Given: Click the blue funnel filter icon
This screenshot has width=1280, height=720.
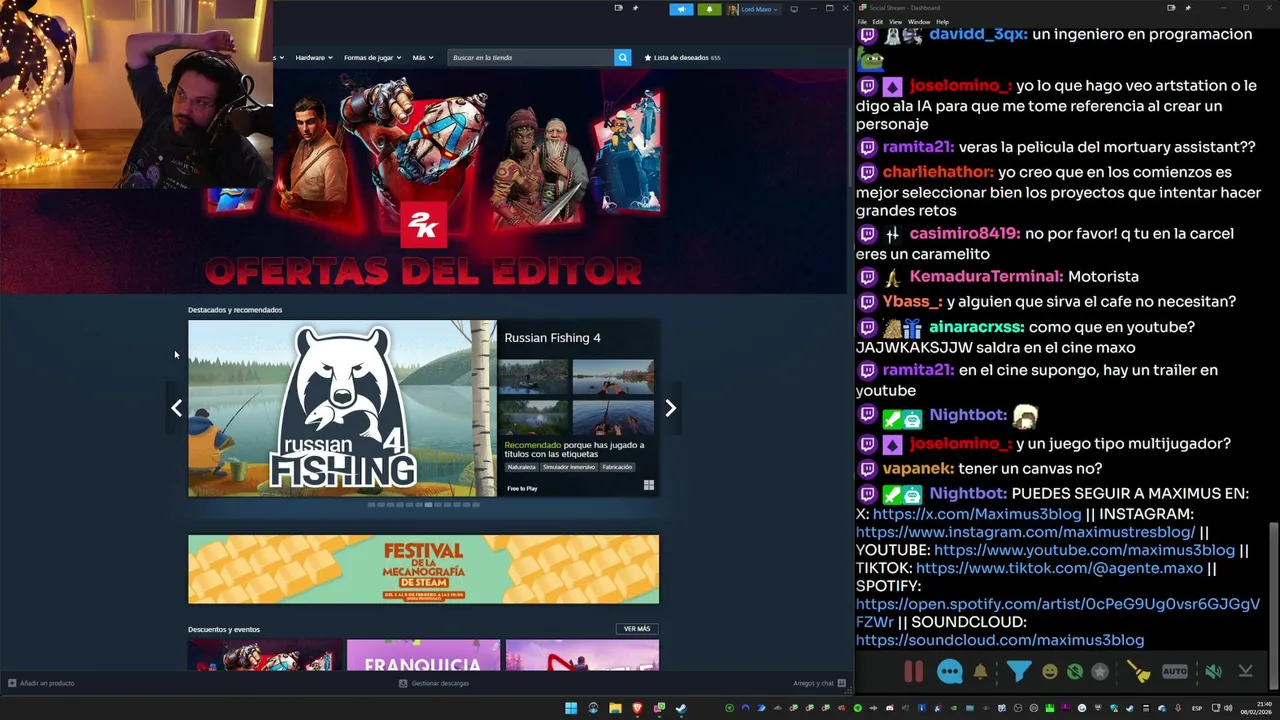Looking at the screenshot, I should coord(1018,671).
